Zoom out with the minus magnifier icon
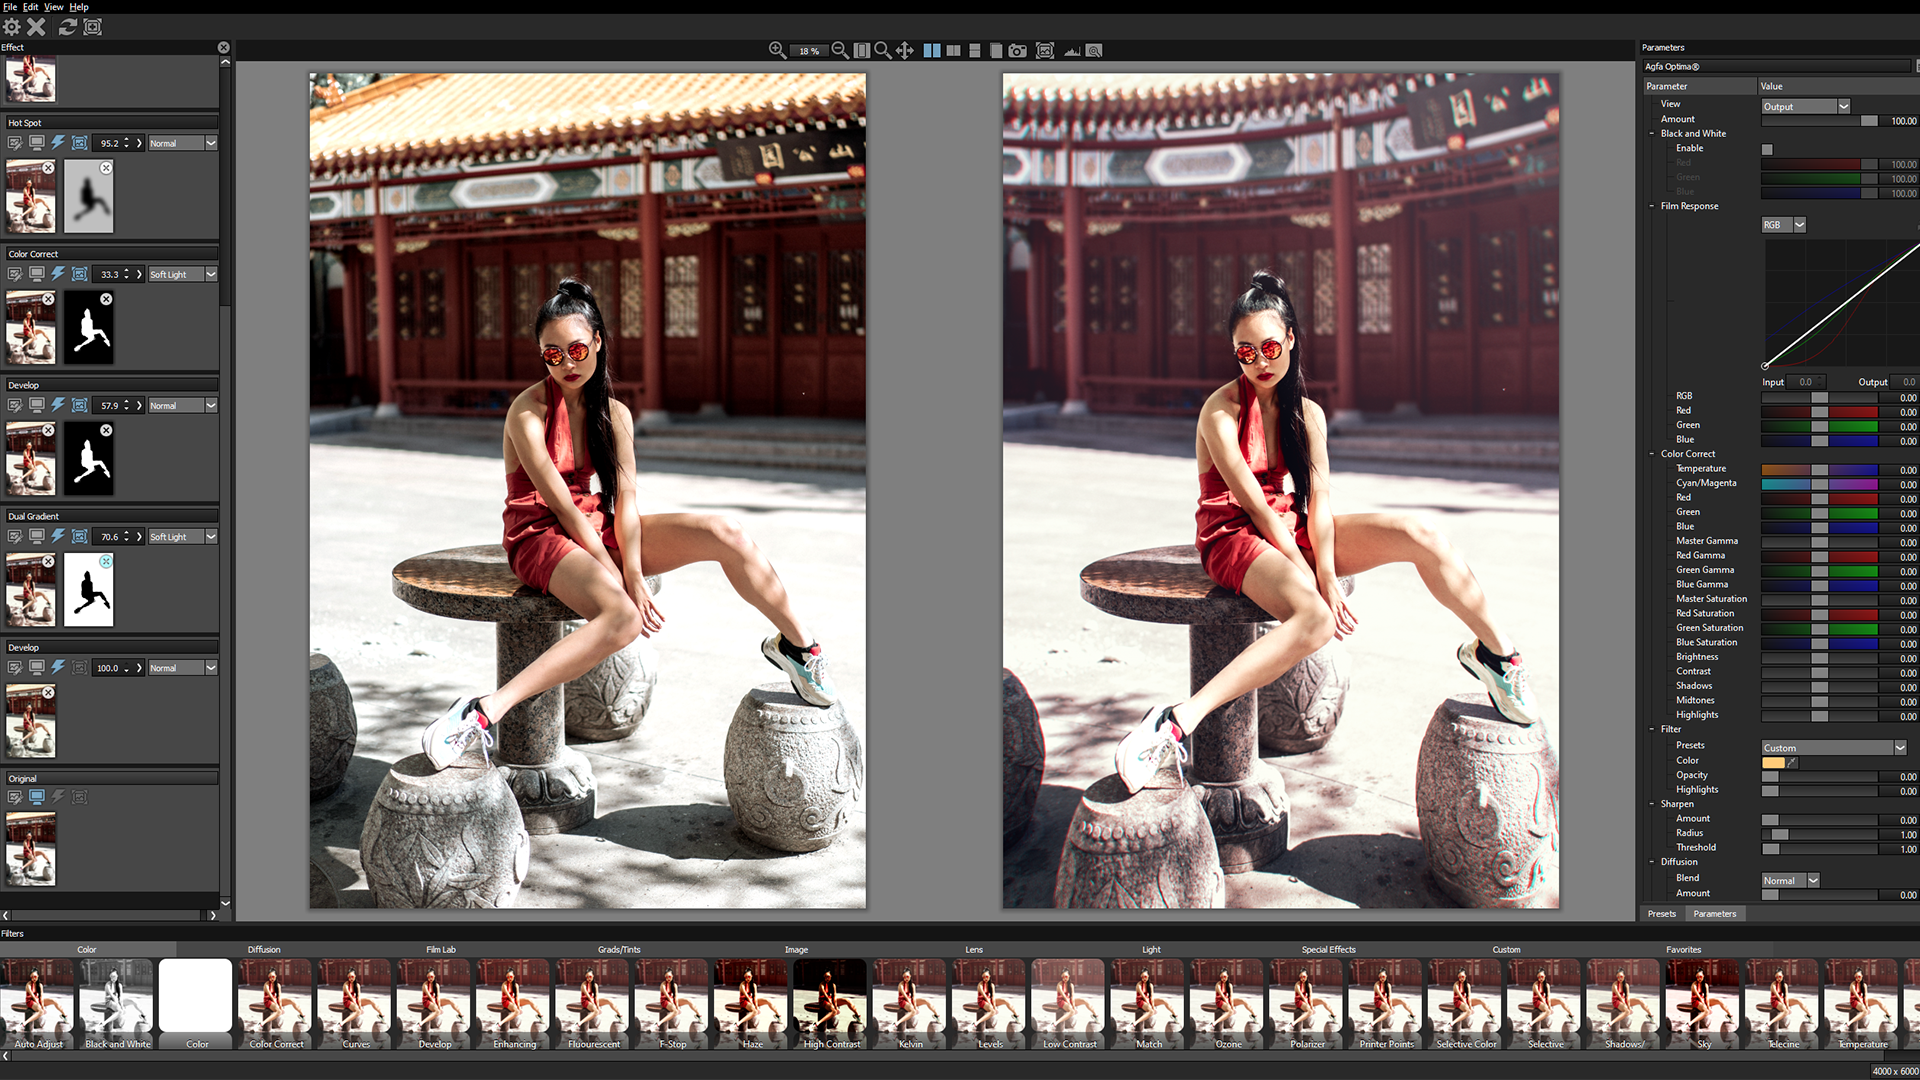 (x=840, y=50)
